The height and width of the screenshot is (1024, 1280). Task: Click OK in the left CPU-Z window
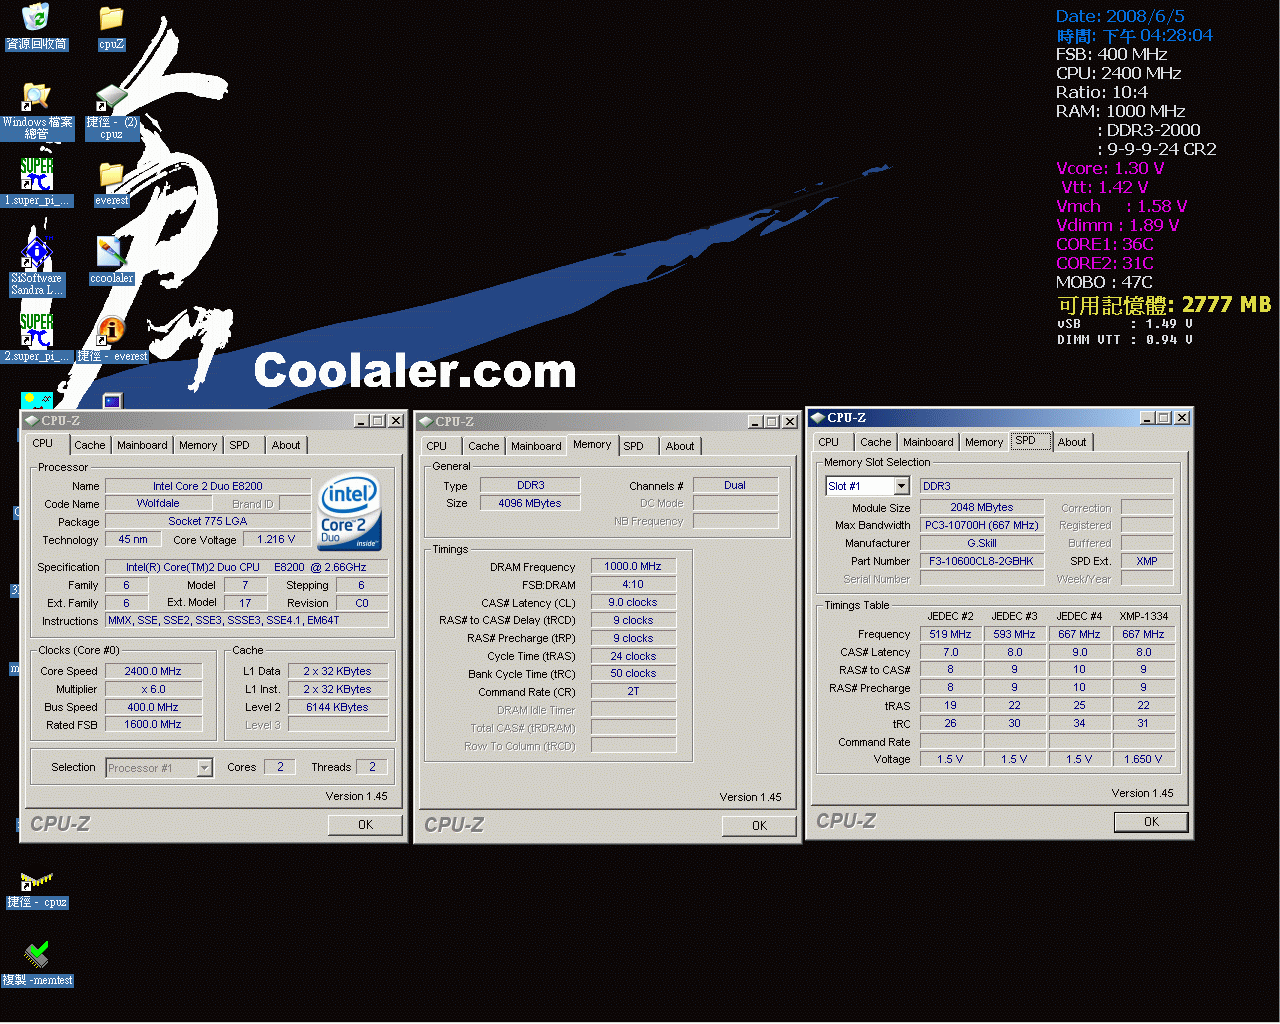365,825
